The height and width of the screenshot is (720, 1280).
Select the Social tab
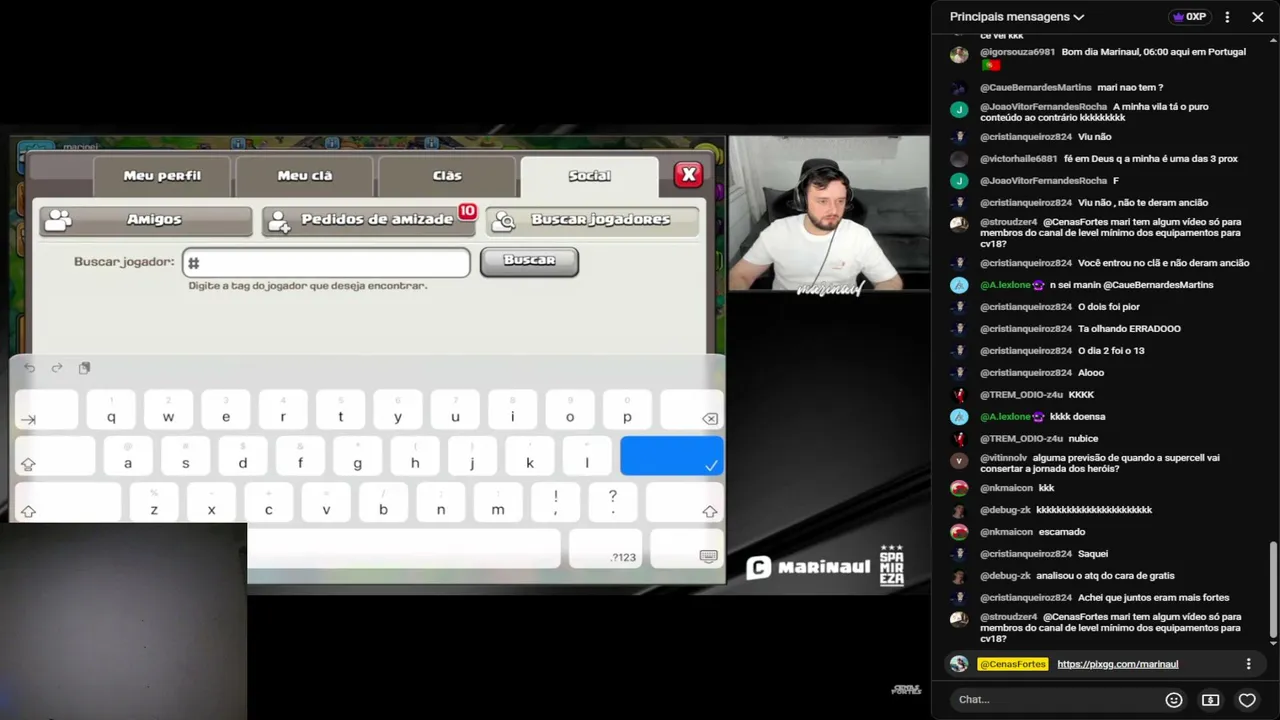pos(589,176)
